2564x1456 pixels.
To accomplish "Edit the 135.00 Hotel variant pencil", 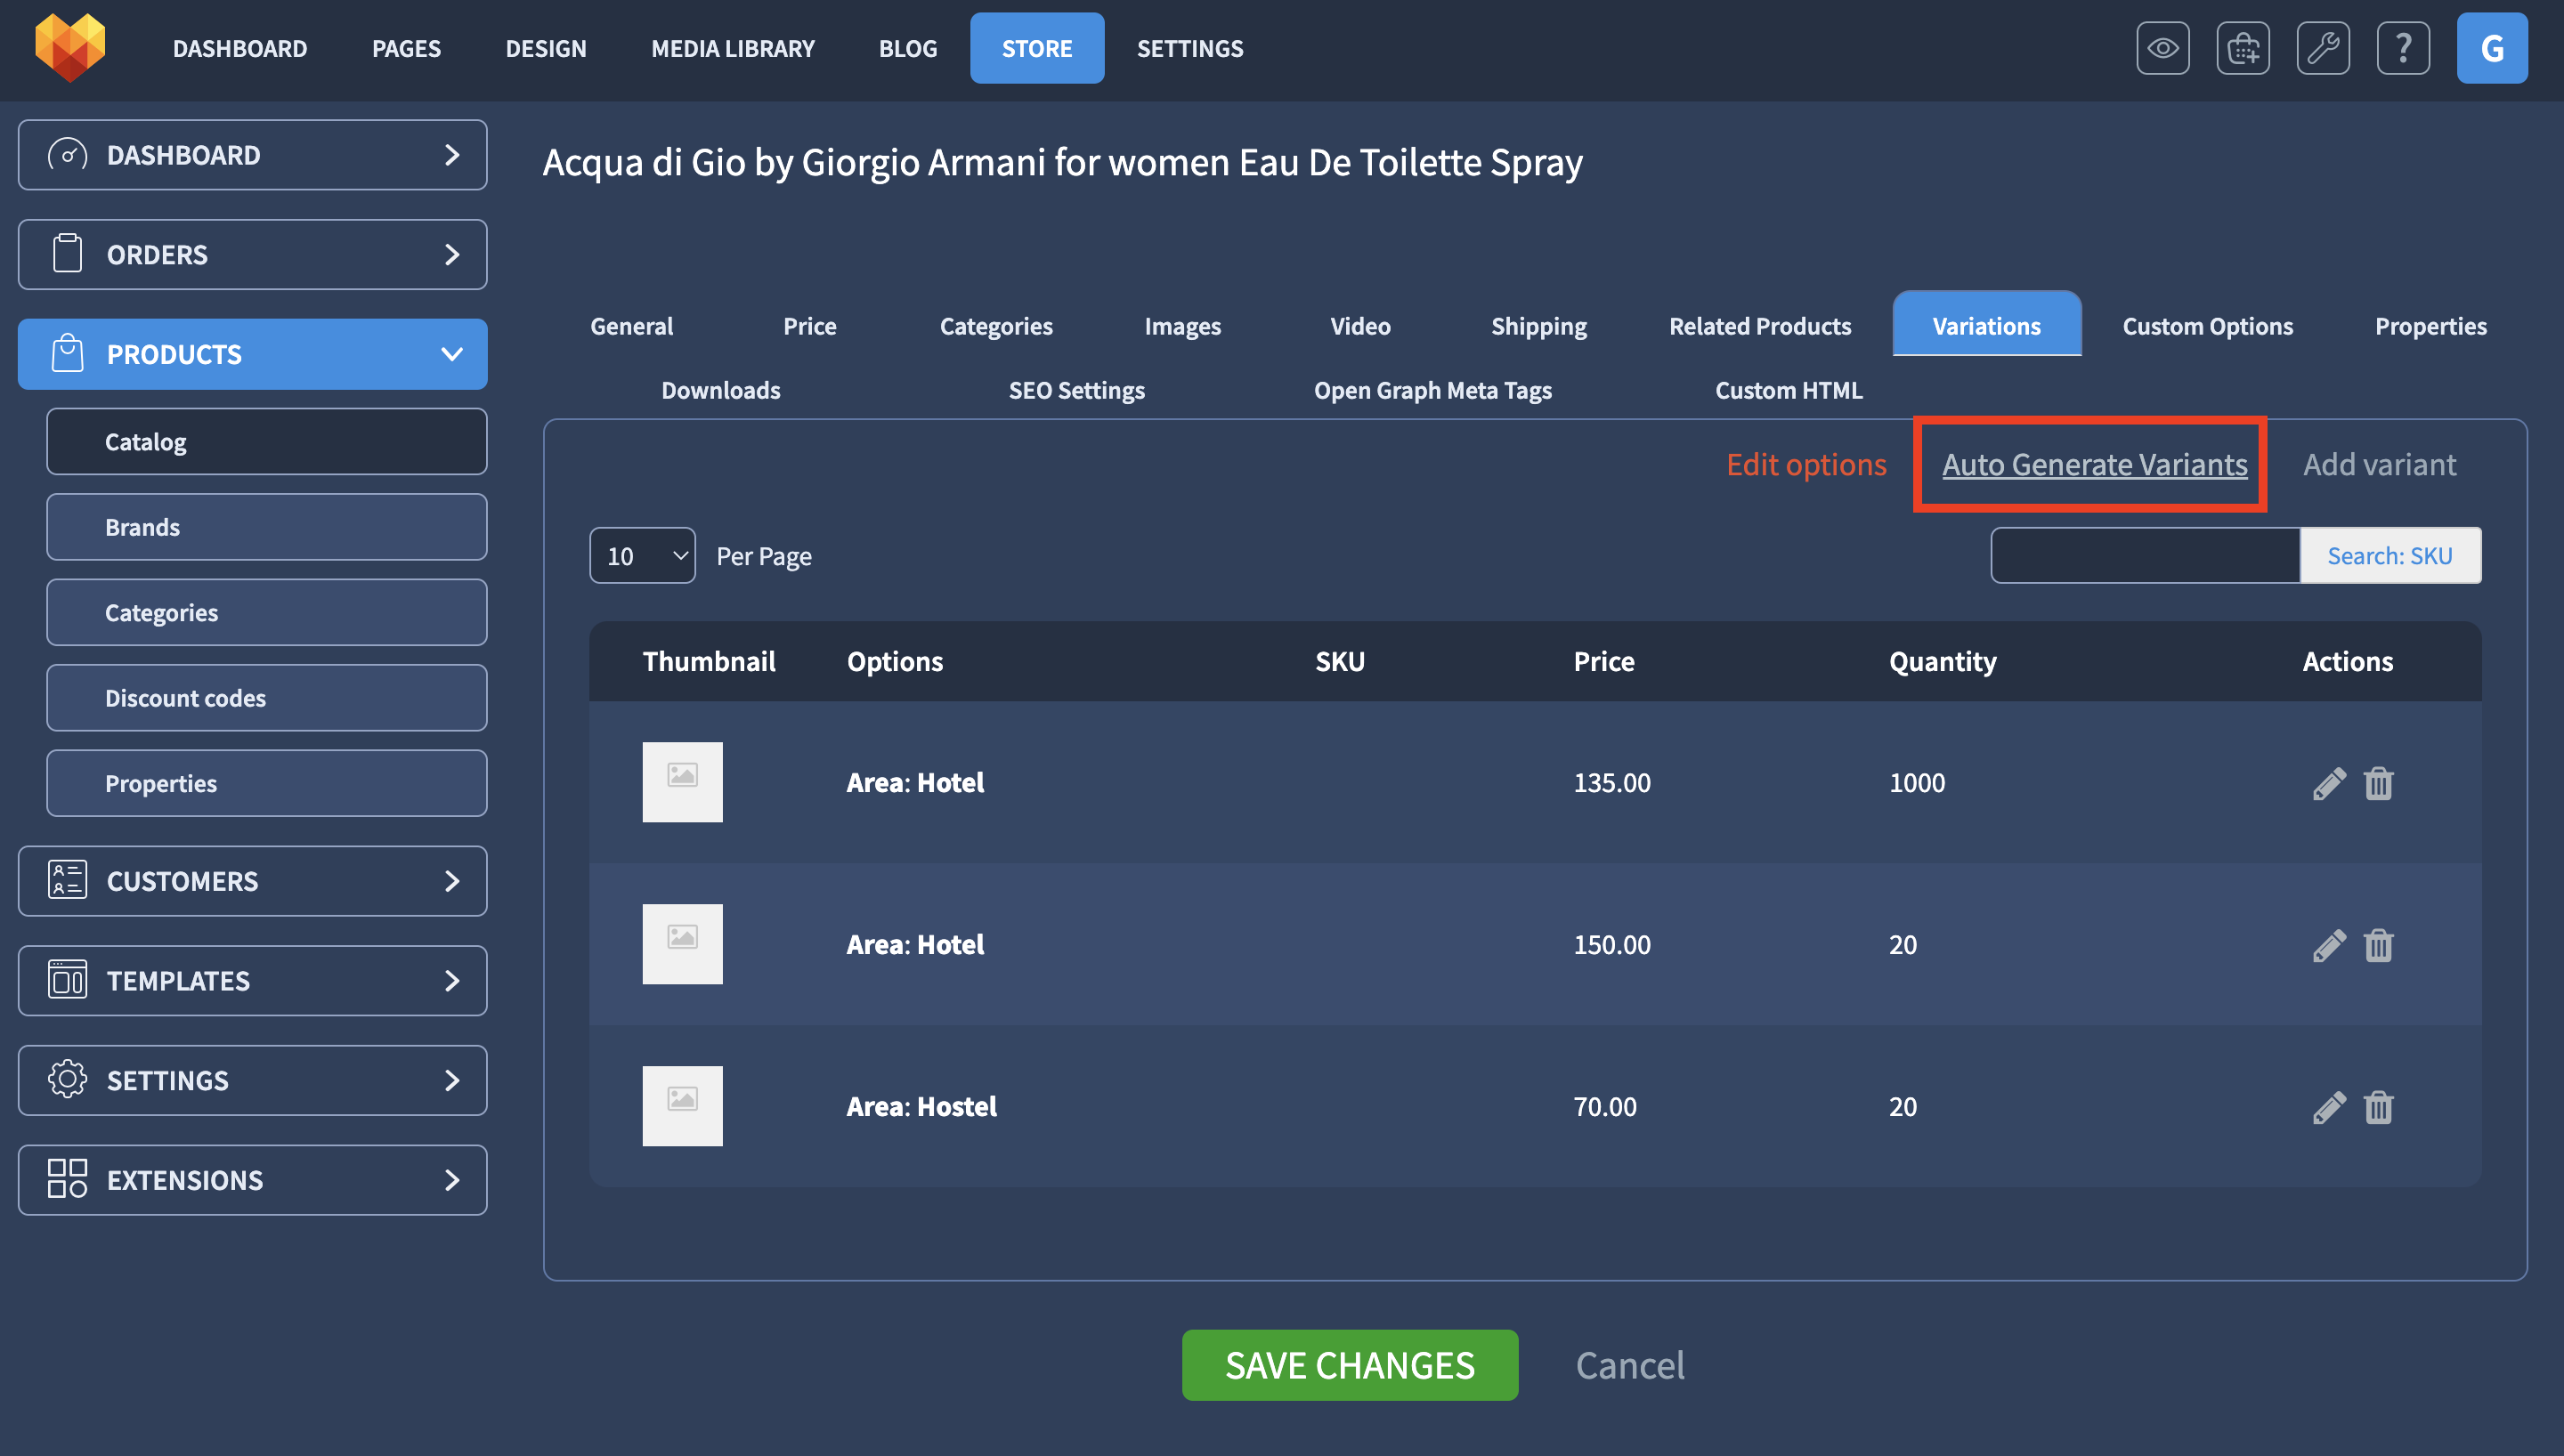I will point(2328,783).
